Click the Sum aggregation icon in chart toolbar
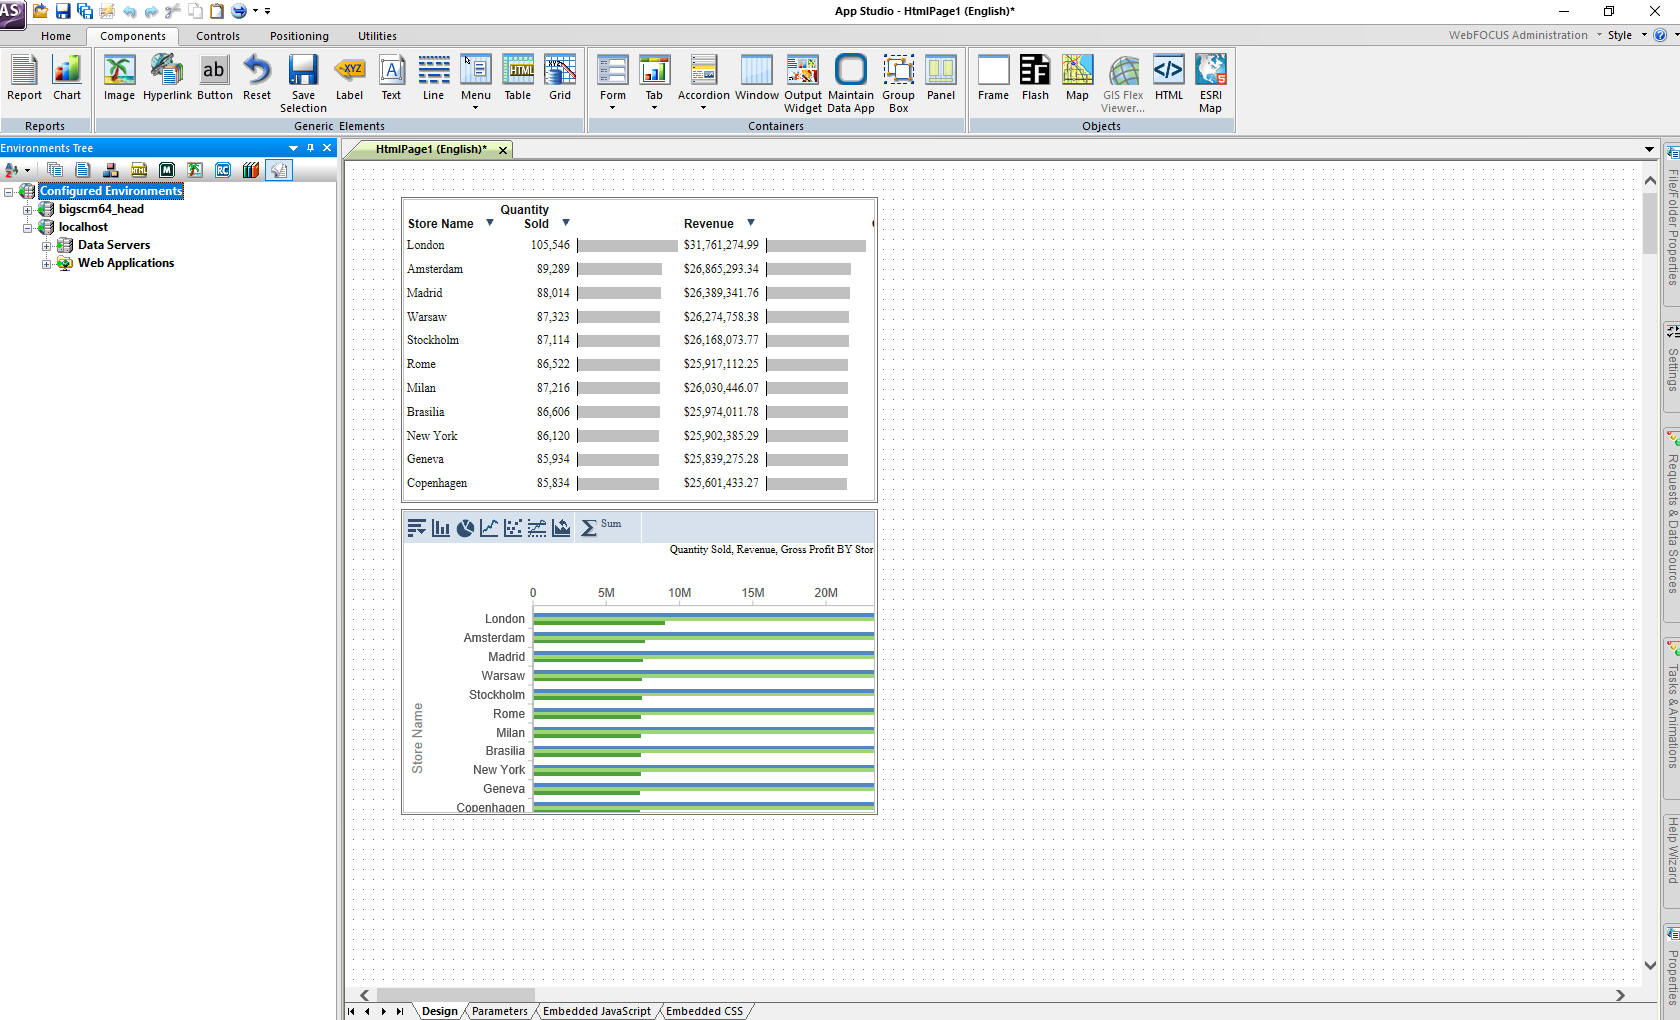This screenshot has width=1680, height=1020. (x=589, y=528)
